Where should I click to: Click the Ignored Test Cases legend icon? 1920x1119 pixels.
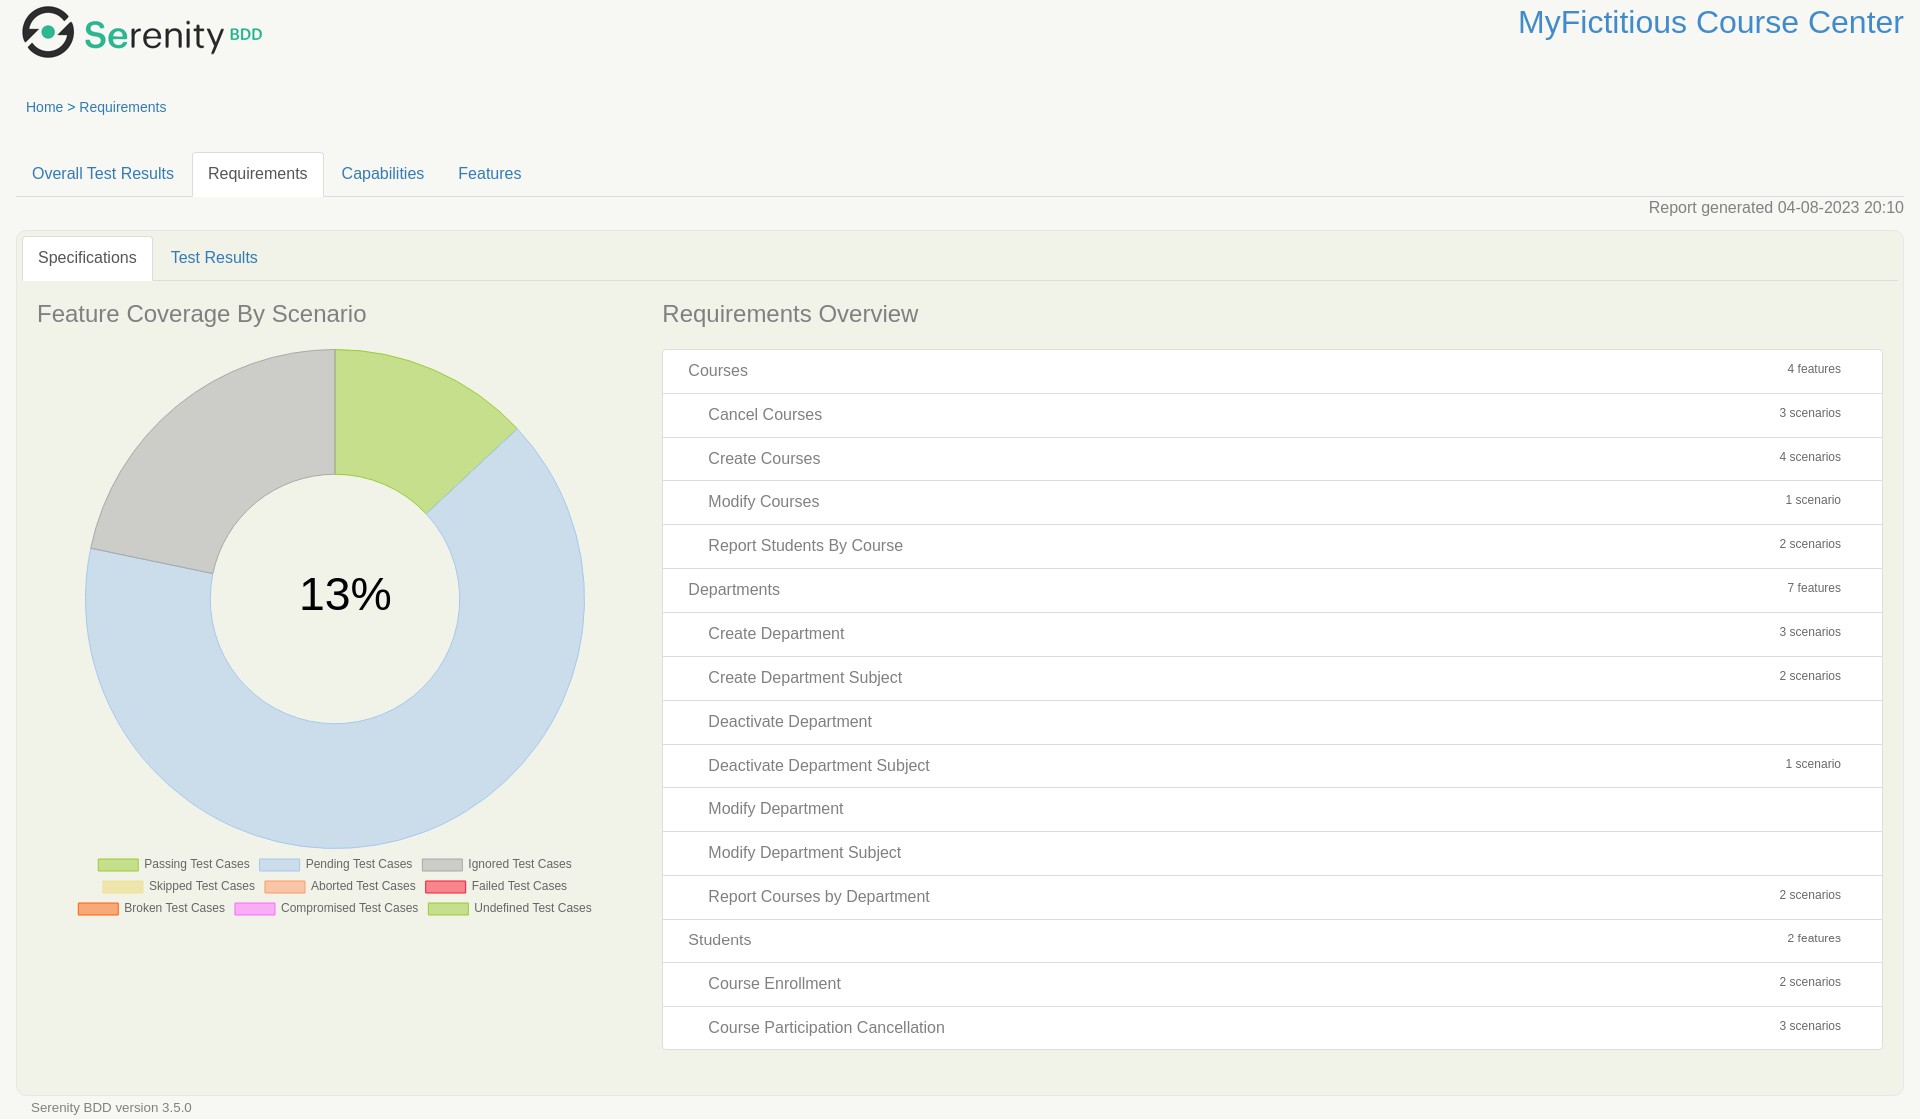pyautogui.click(x=441, y=865)
